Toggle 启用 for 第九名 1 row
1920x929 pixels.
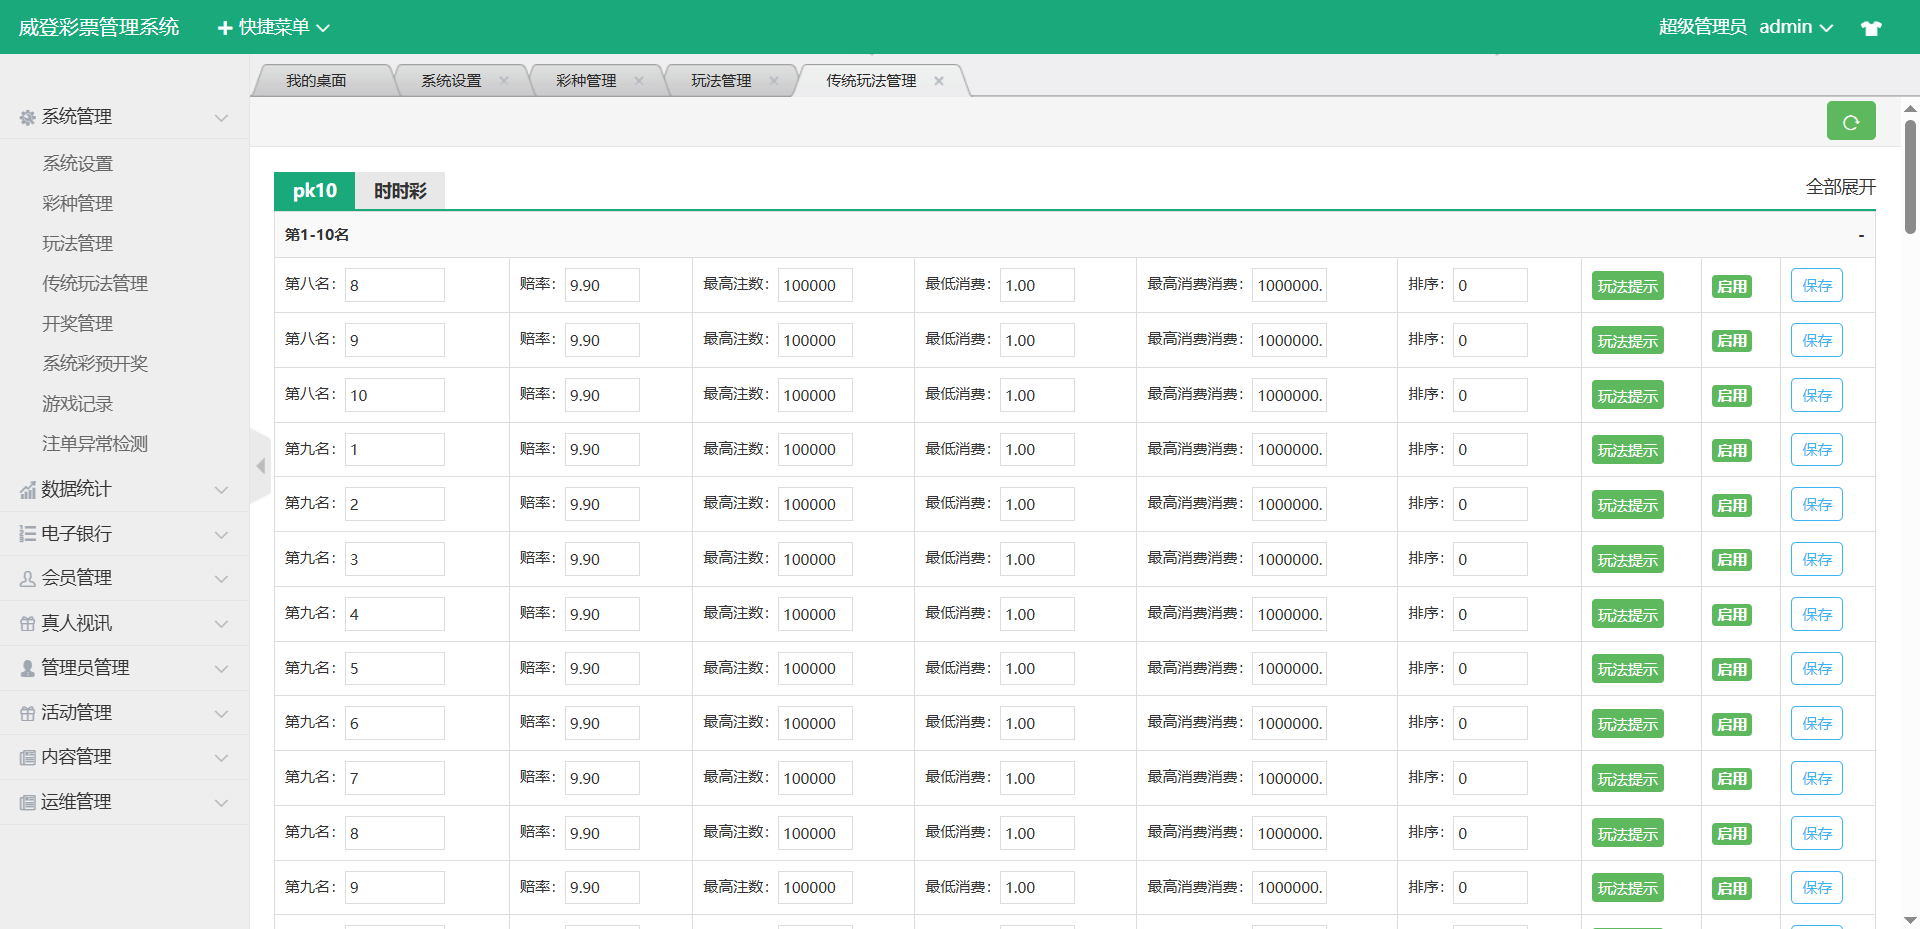pyautogui.click(x=1732, y=450)
